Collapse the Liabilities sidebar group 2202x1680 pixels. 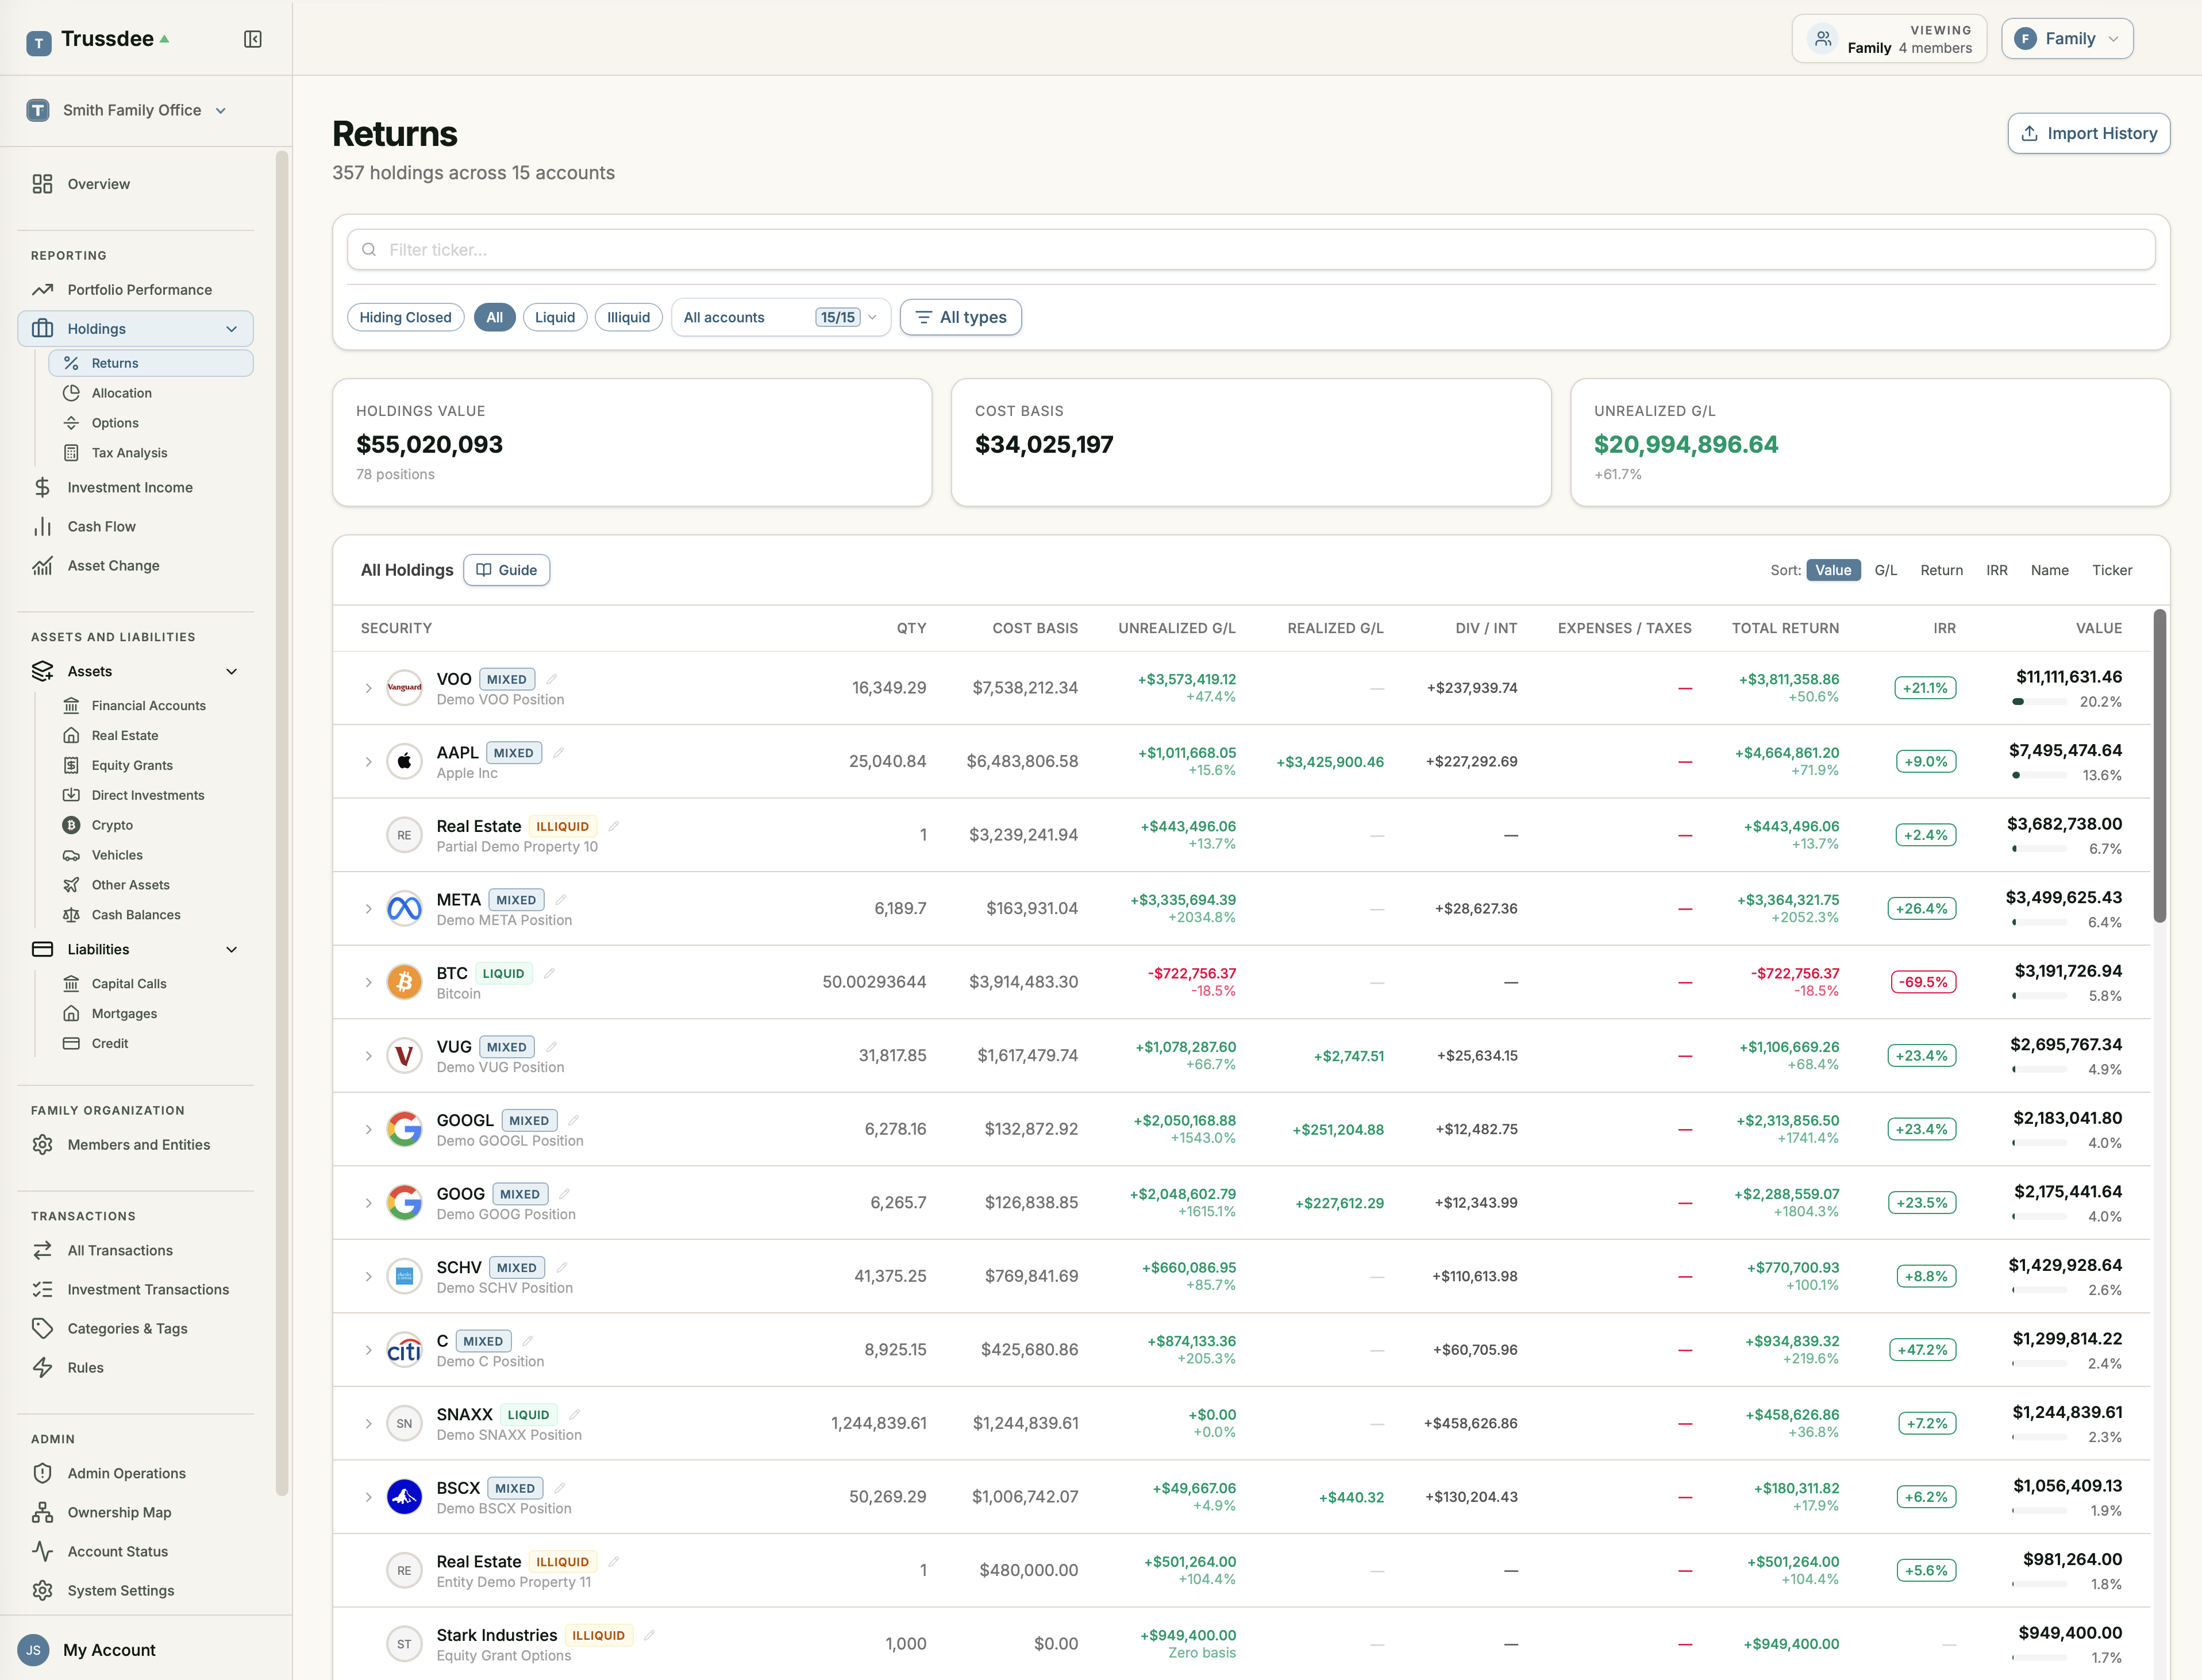(232, 949)
